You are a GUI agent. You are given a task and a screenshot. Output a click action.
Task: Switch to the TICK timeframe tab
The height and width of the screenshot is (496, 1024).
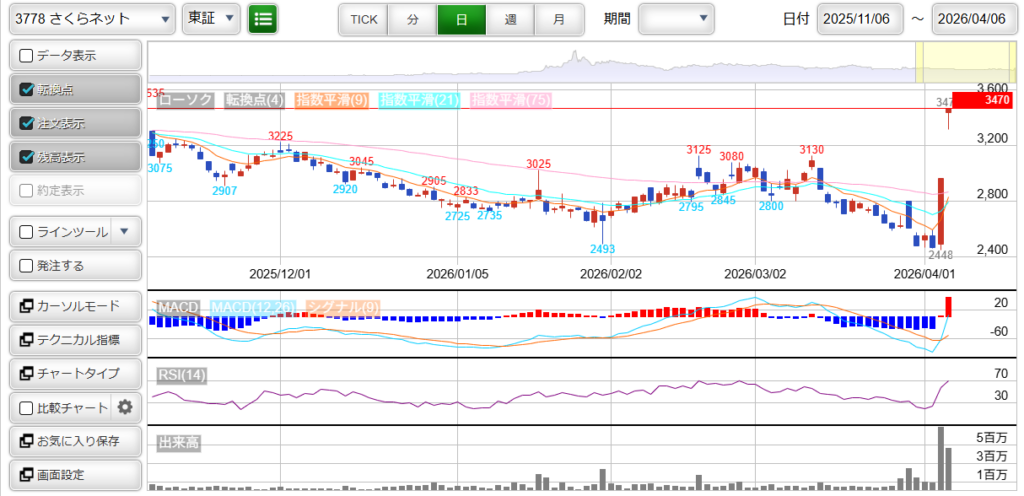pyautogui.click(x=363, y=19)
